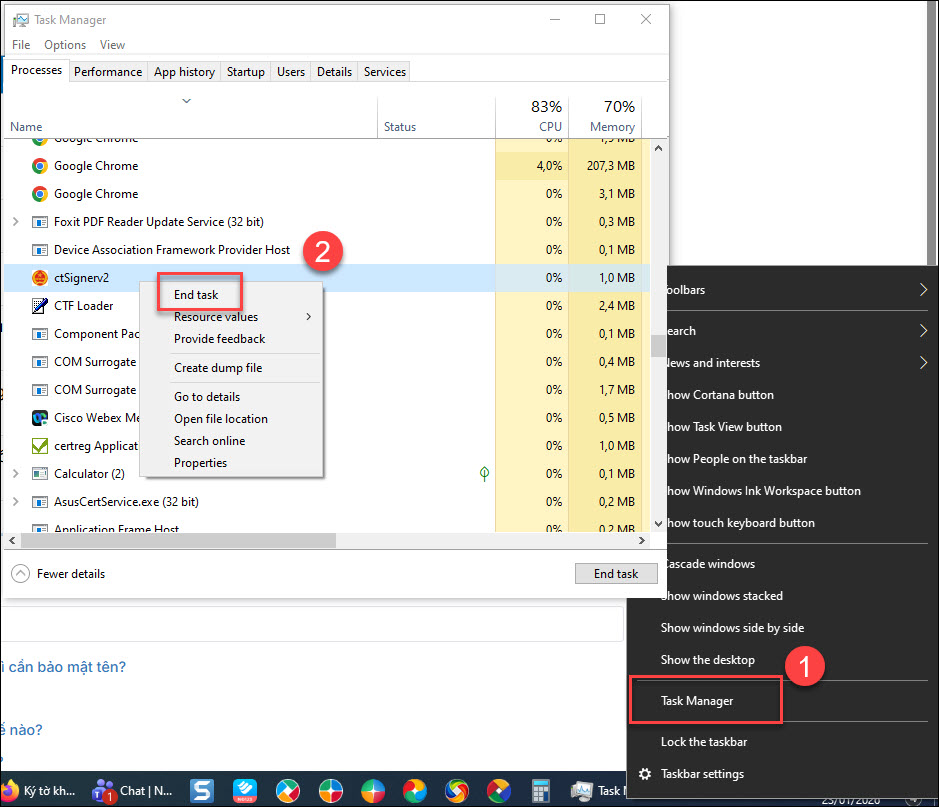Screen dimensions: 939x807
Task: Open Firefox from the taskbar
Action: tap(10, 790)
